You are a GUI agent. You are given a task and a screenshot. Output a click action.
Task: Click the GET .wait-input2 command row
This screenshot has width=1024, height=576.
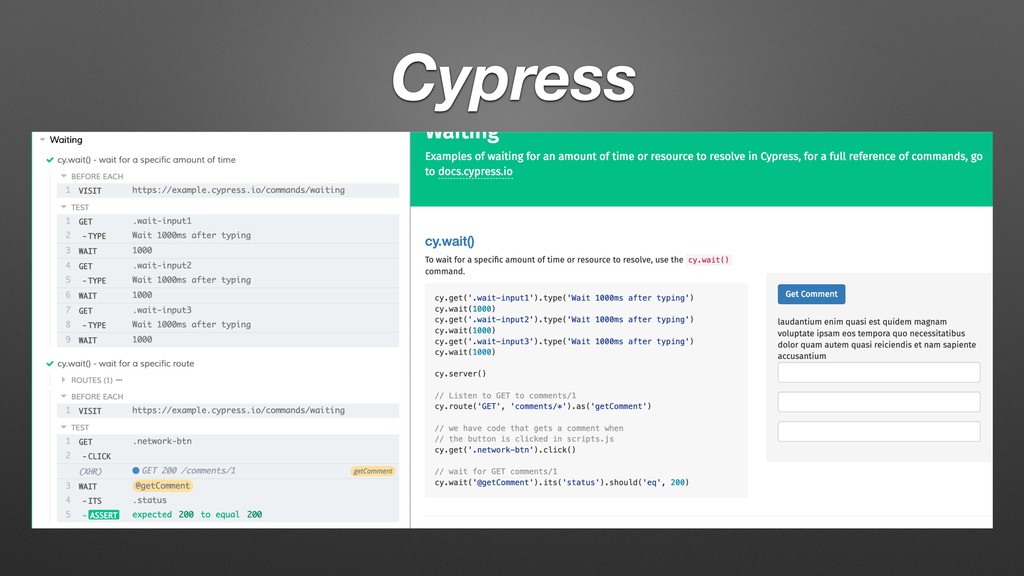coord(228,266)
